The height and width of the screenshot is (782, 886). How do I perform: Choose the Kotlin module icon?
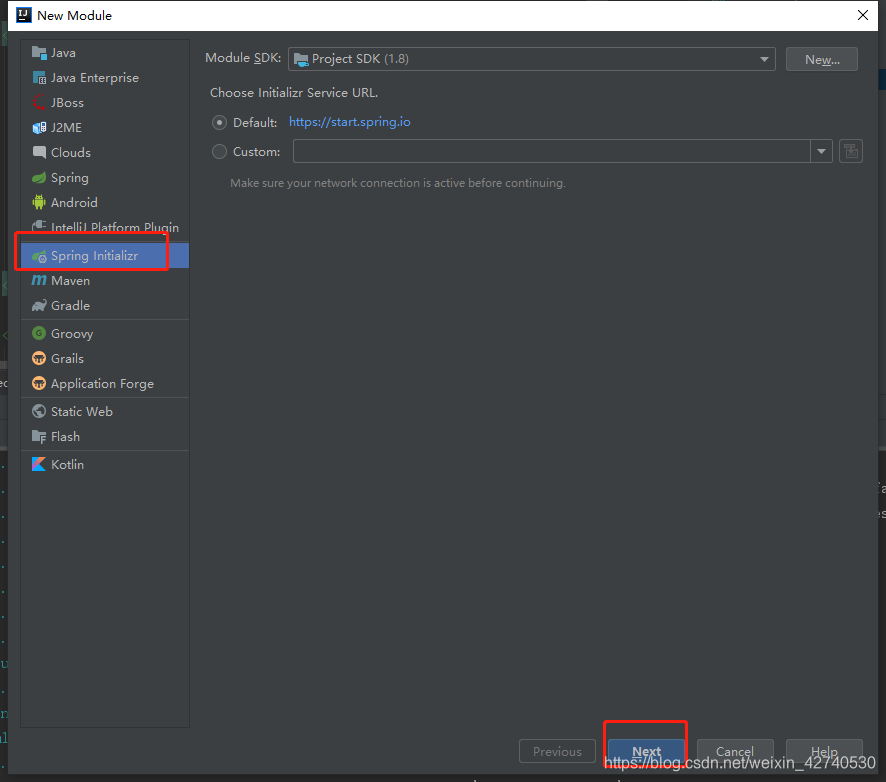point(39,464)
